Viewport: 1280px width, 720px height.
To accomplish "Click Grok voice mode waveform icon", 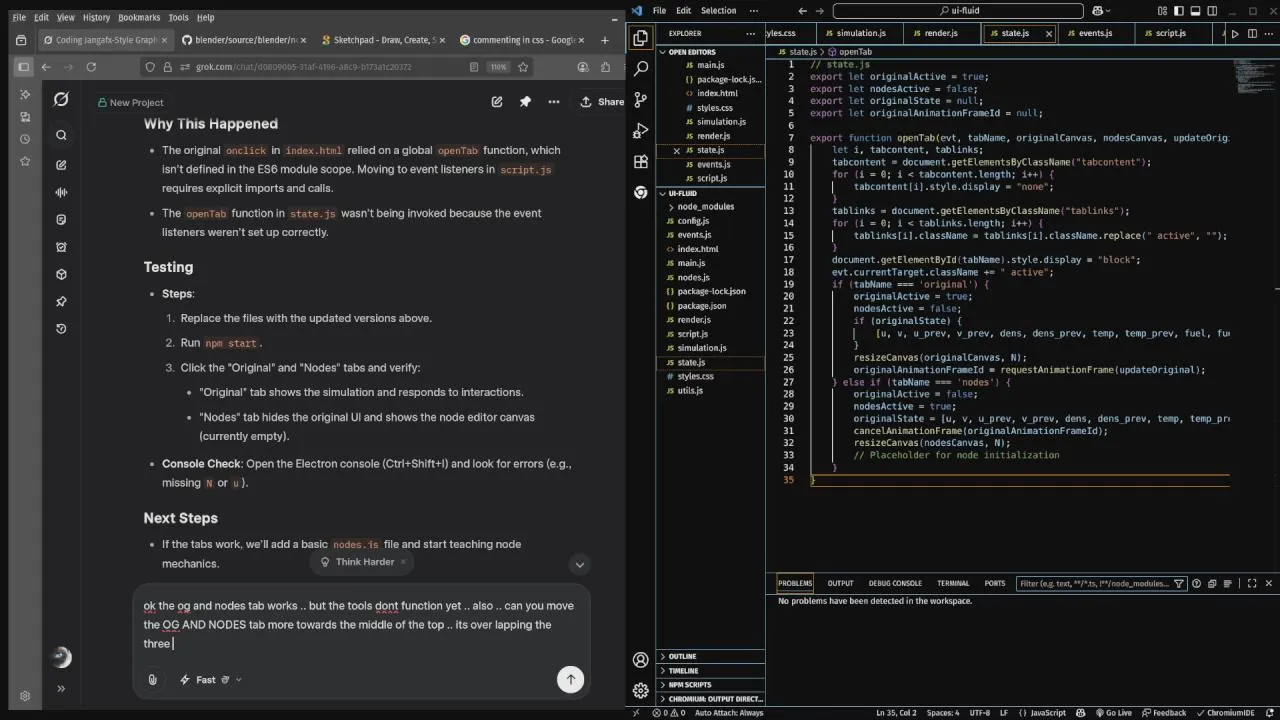I will tap(61, 192).
